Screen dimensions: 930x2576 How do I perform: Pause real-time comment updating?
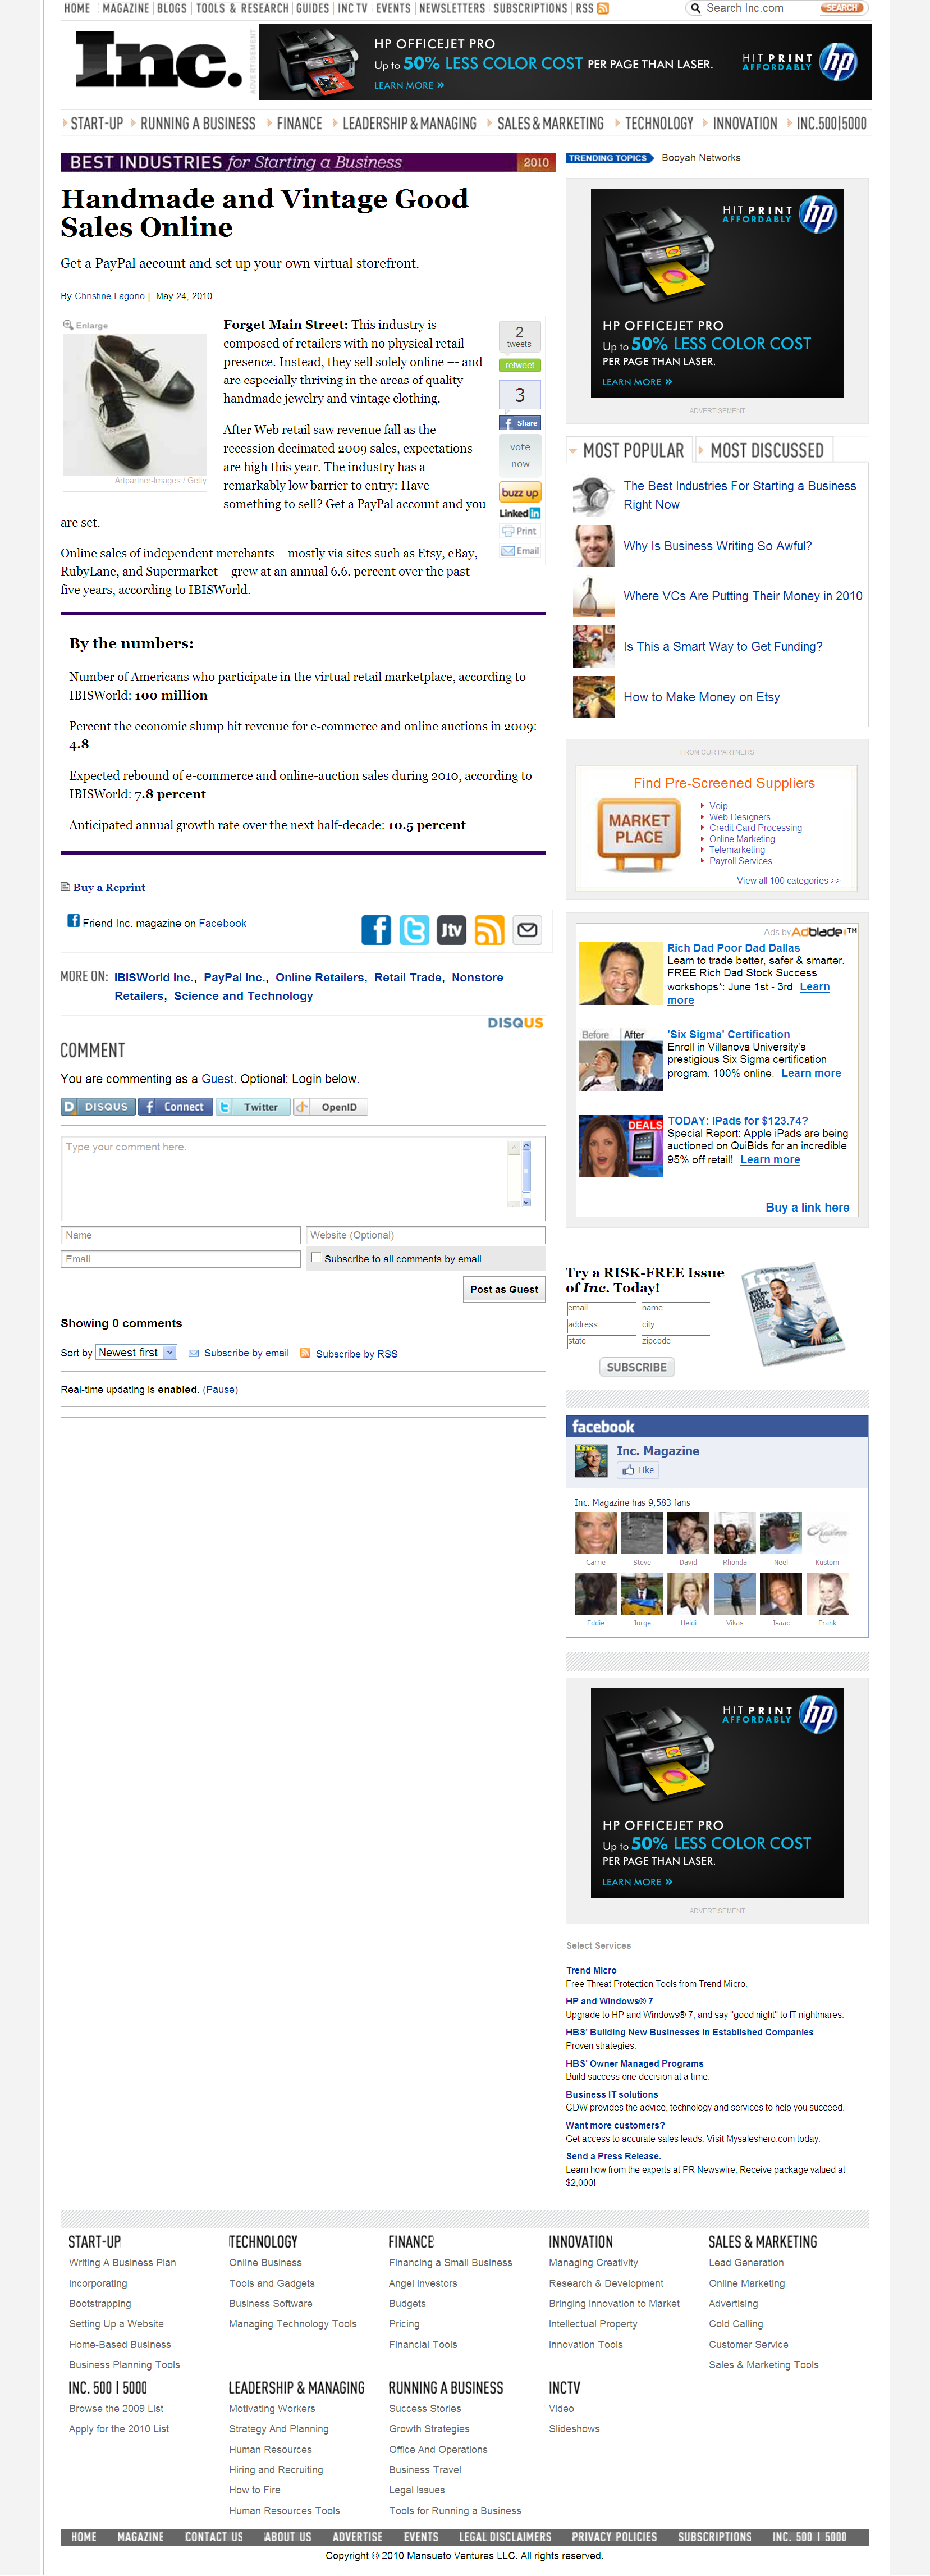220,1389
